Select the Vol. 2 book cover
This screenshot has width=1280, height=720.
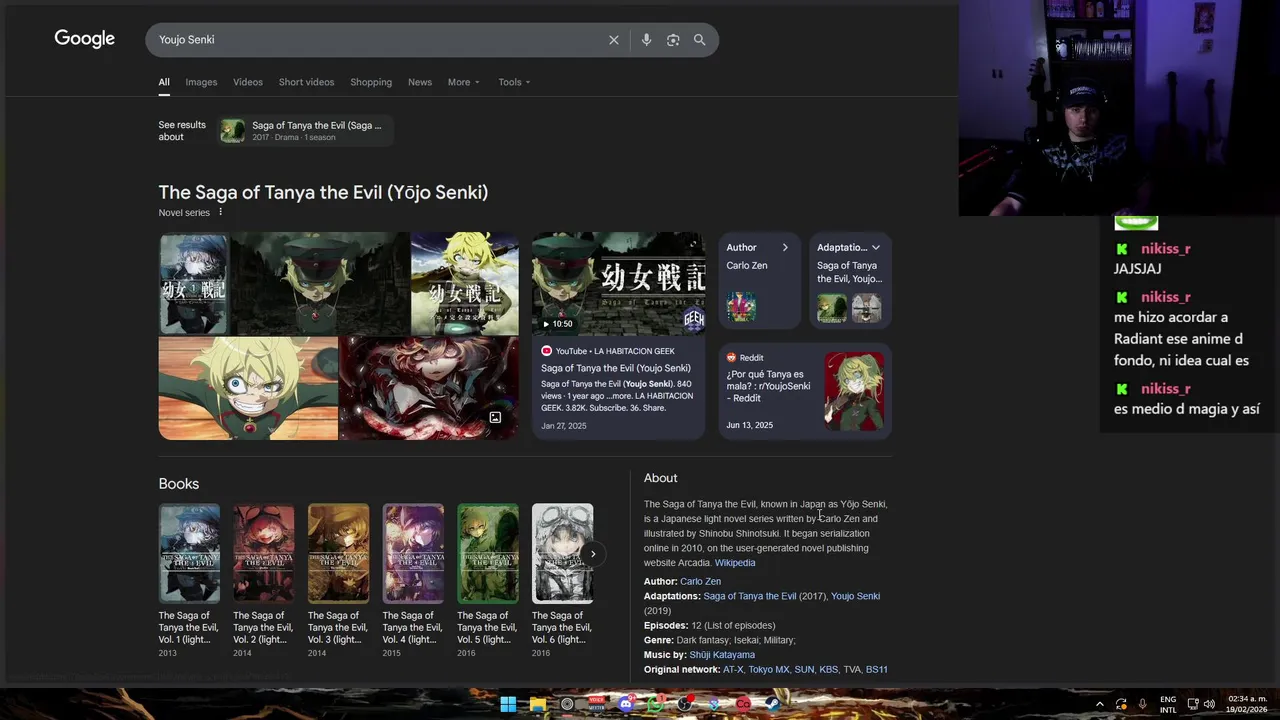(264, 553)
